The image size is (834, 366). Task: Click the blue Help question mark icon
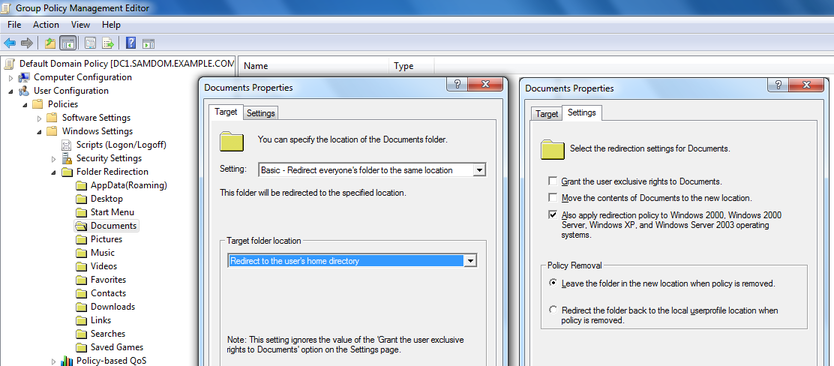coord(131,43)
